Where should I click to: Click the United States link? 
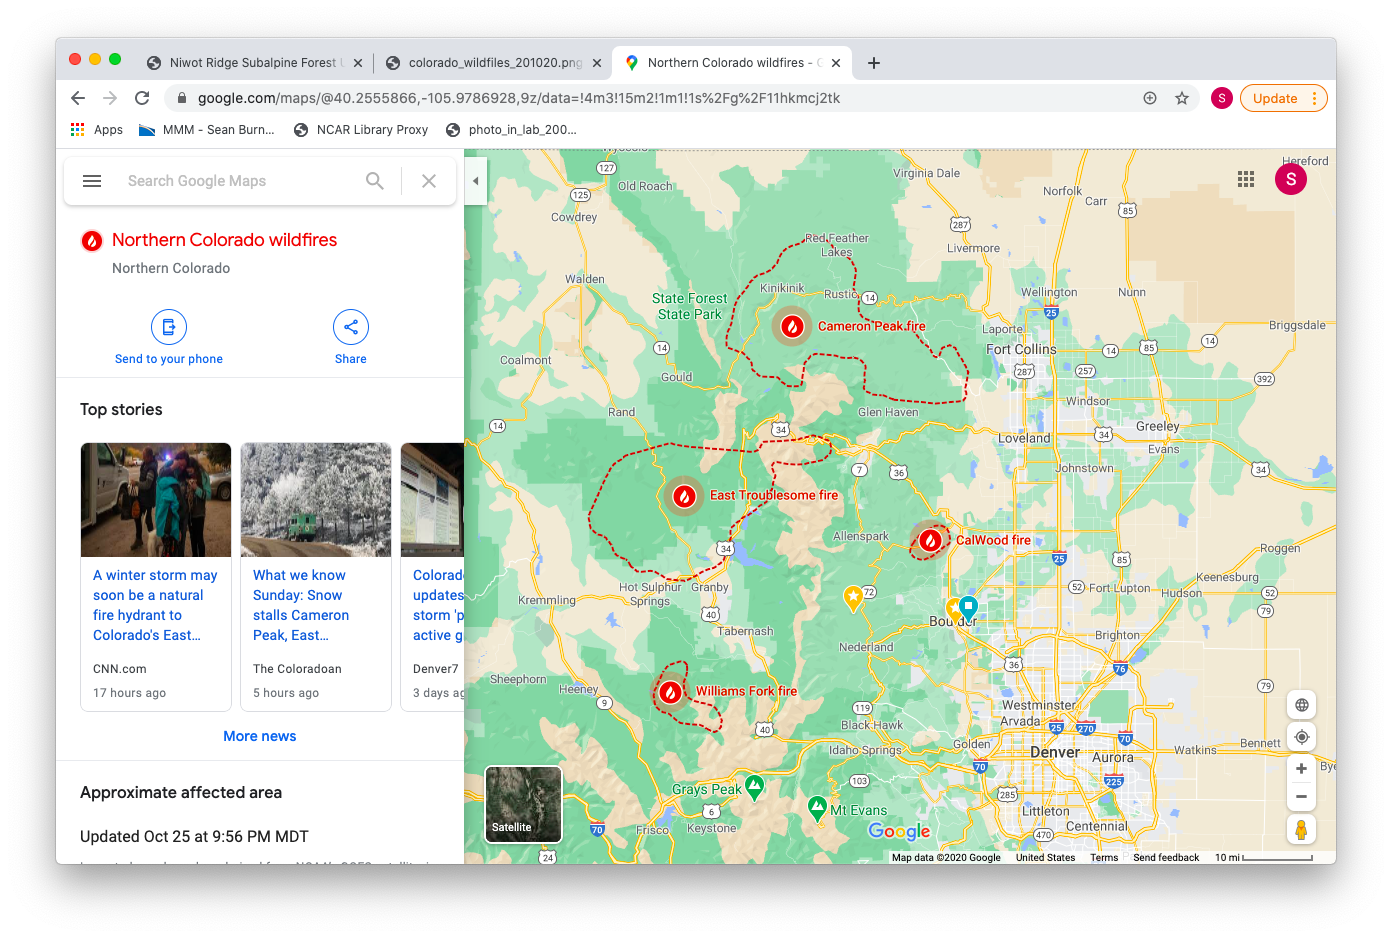[1045, 858]
